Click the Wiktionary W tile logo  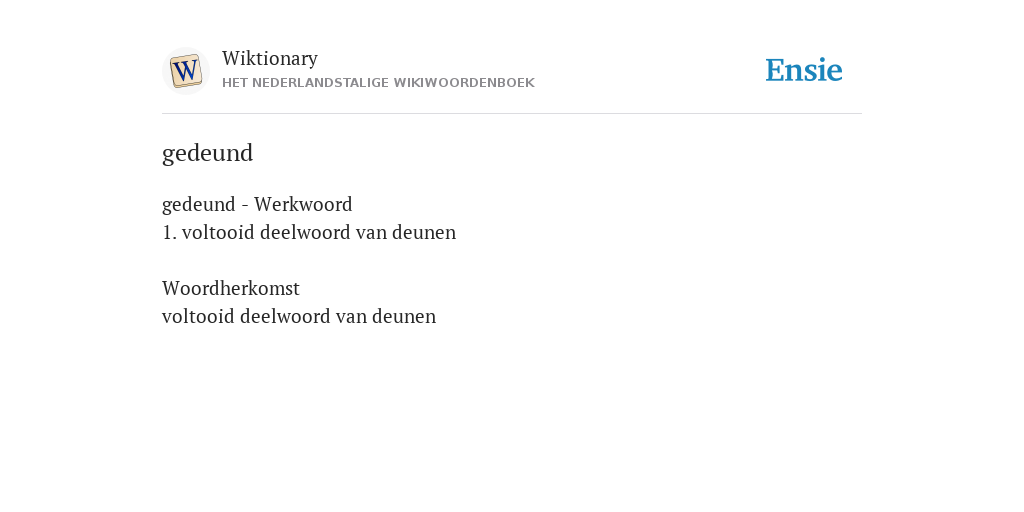pyautogui.click(x=185, y=71)
